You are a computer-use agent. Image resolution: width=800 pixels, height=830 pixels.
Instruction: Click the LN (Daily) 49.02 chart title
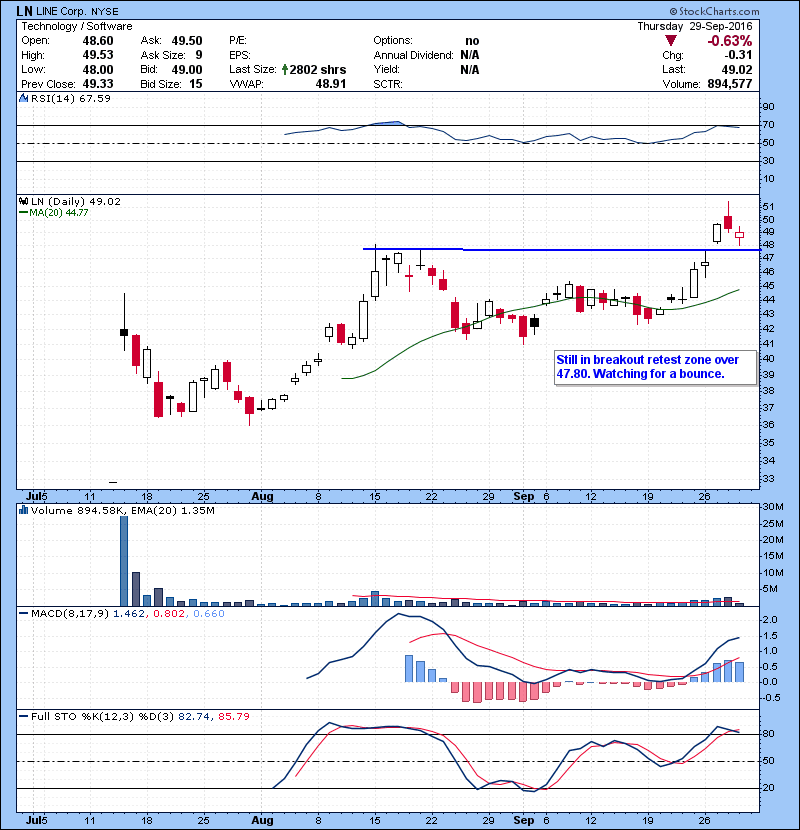point(76,201)
